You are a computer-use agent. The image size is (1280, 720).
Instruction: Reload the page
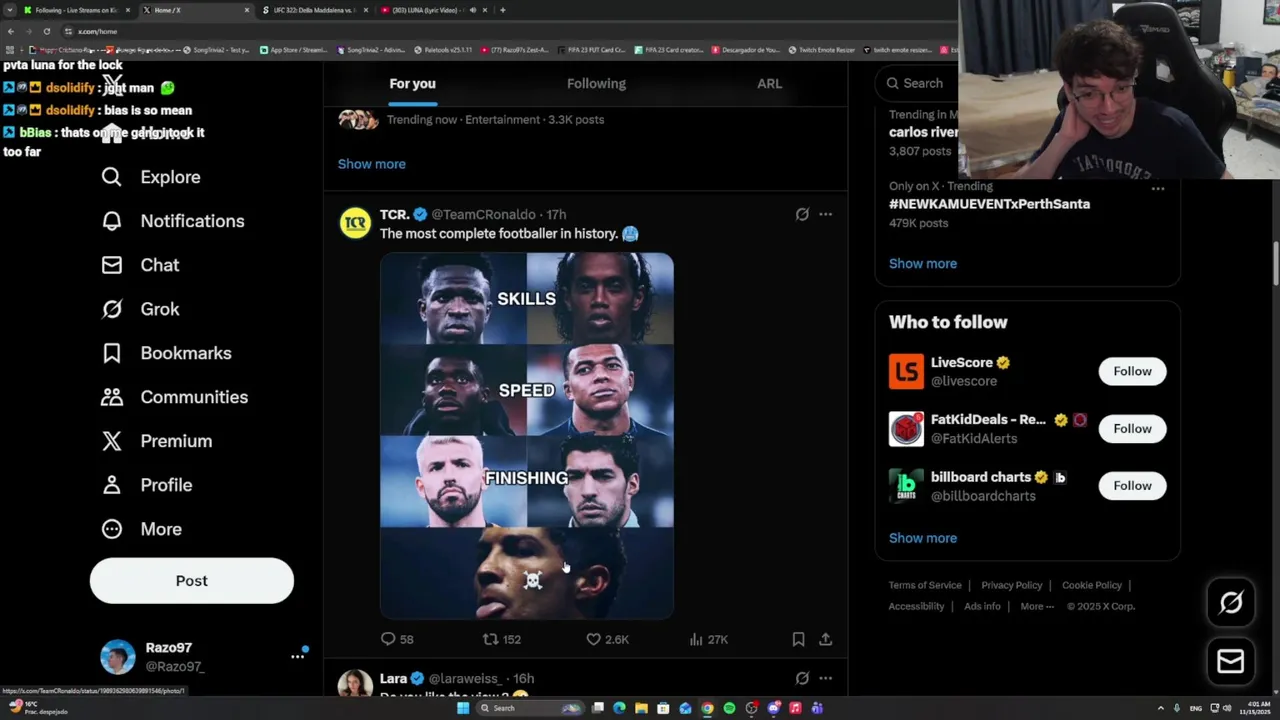coord(46,31)
